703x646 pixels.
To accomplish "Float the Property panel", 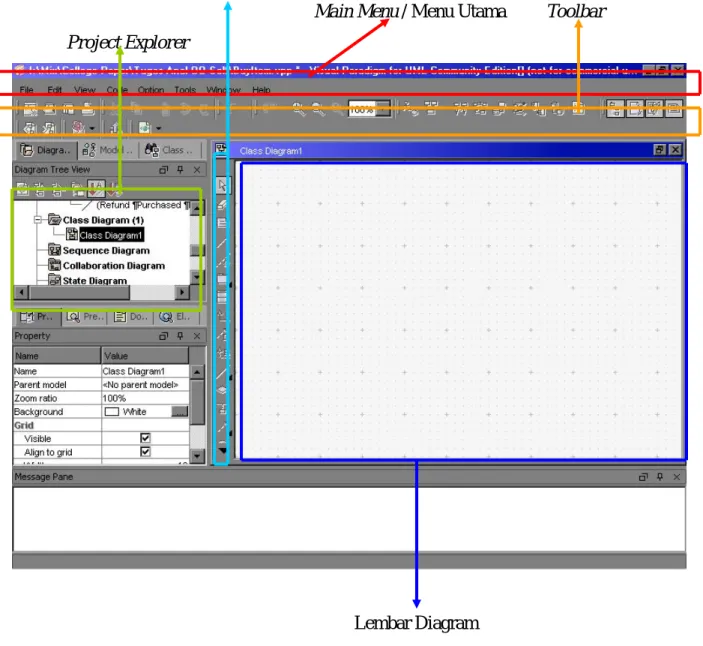I will tap(164, 336).
